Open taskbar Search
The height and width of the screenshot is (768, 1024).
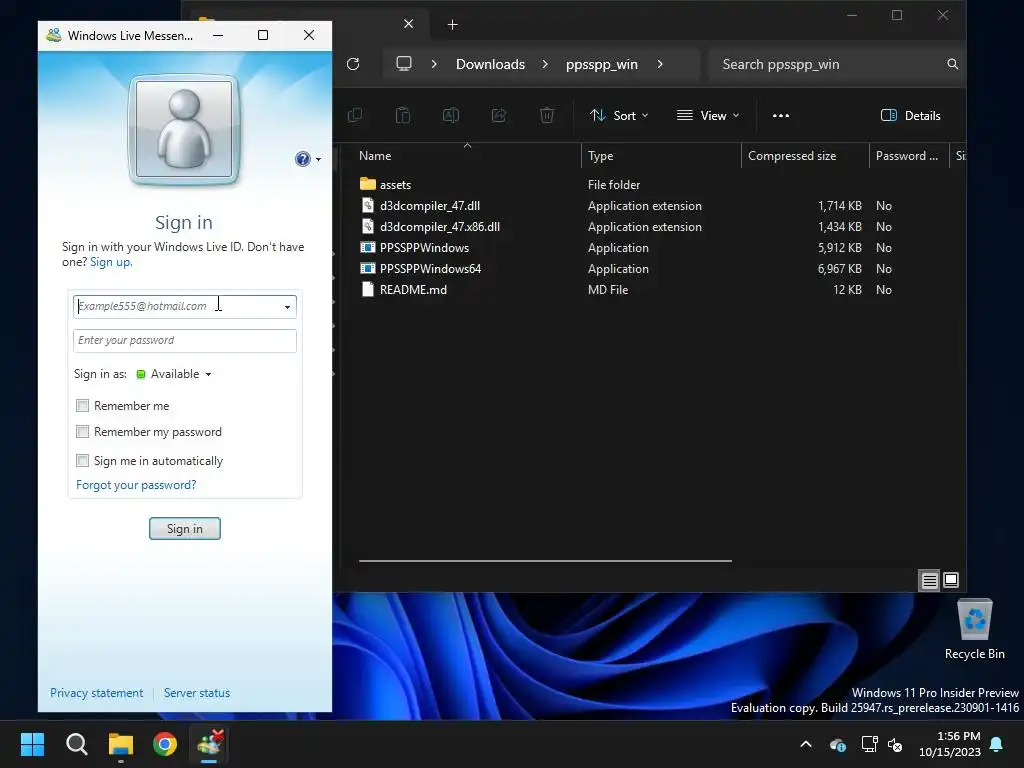pyautogui.click(x=76, y=744)
